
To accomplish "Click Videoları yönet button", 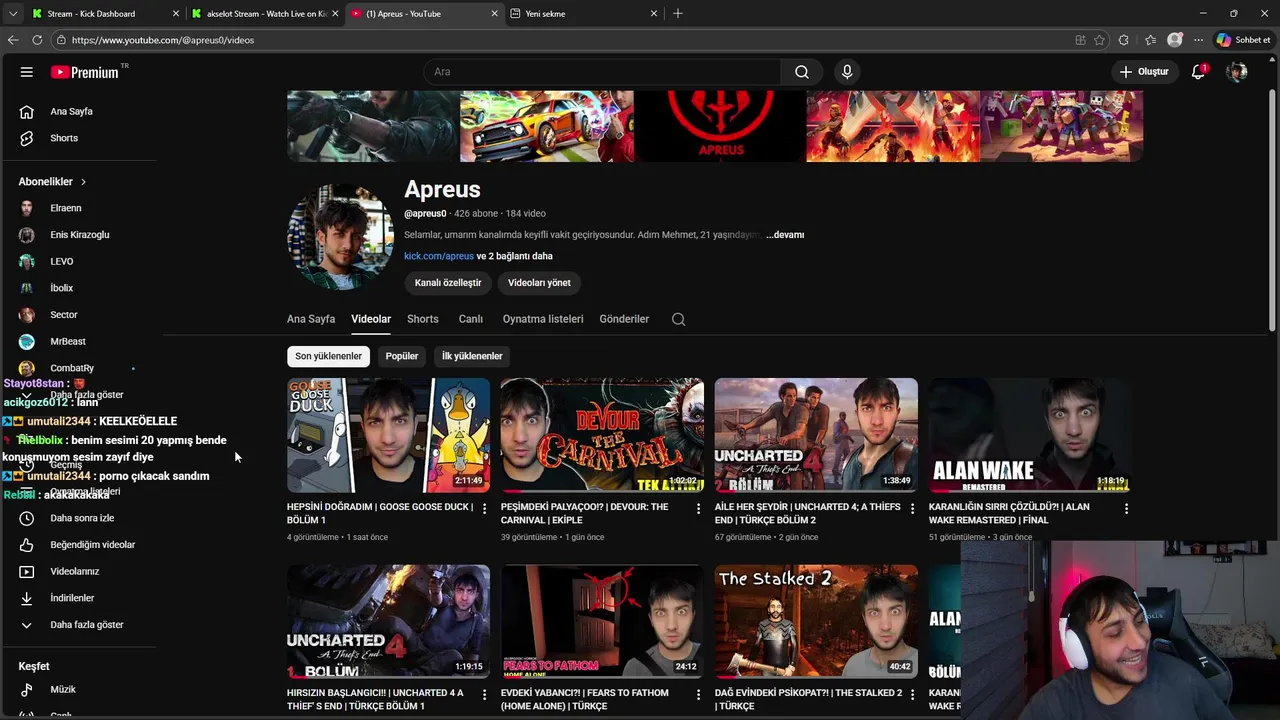I will pyautogui.click(x=539, y=283).
